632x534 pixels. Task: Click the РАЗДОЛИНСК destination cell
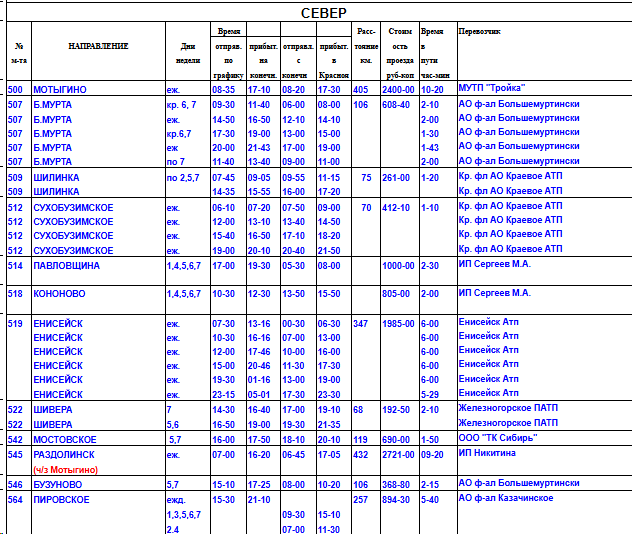click(65, 454)
